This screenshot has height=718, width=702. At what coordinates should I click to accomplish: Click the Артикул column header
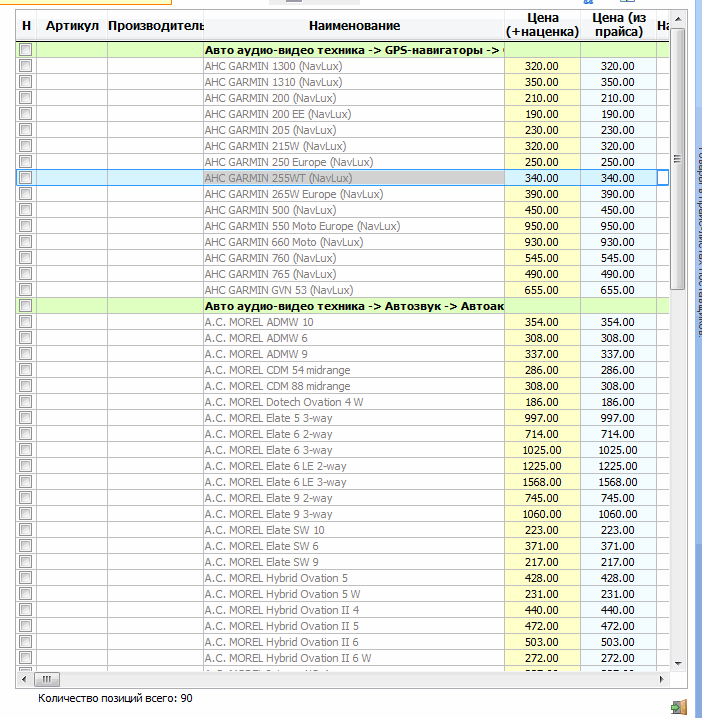pyautogui.click(x=72, y=26)
